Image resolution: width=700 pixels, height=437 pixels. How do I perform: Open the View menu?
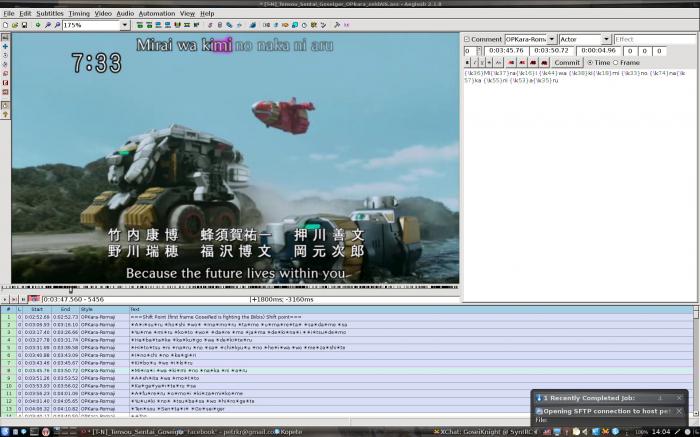pyautogui.click(x=187, y=13)
